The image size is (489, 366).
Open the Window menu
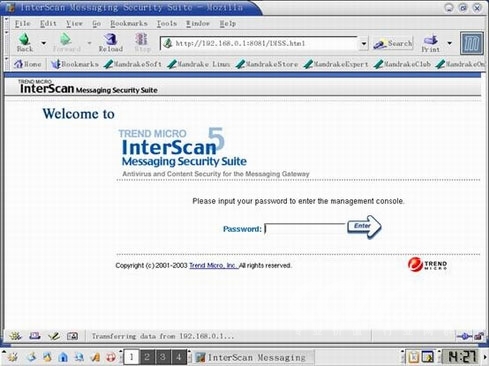pos(198,23)
